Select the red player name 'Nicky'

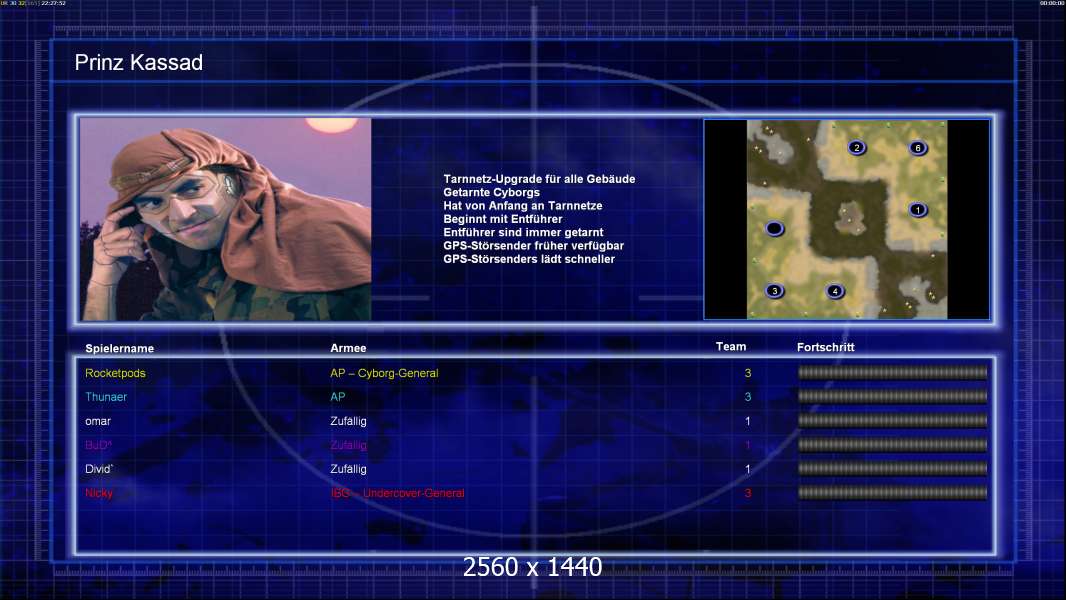(x=99, y=493)
